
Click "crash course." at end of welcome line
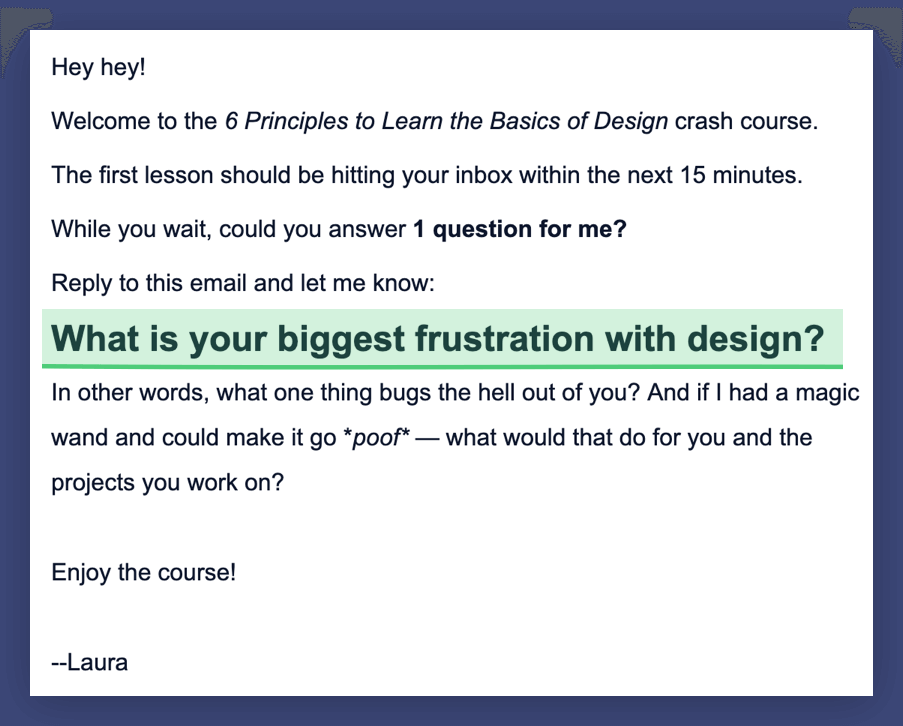[746, 121]
